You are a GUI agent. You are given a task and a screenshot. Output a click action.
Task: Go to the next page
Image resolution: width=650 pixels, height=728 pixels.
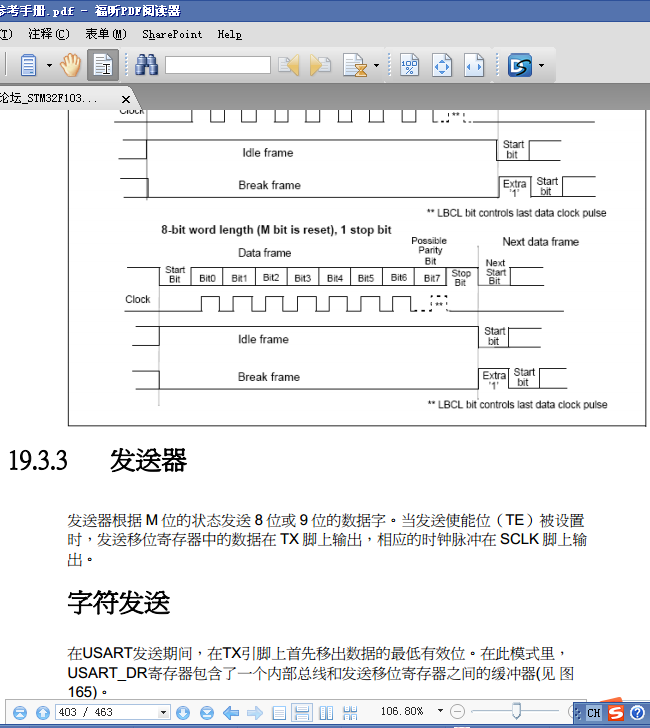[x=183, y=712]
